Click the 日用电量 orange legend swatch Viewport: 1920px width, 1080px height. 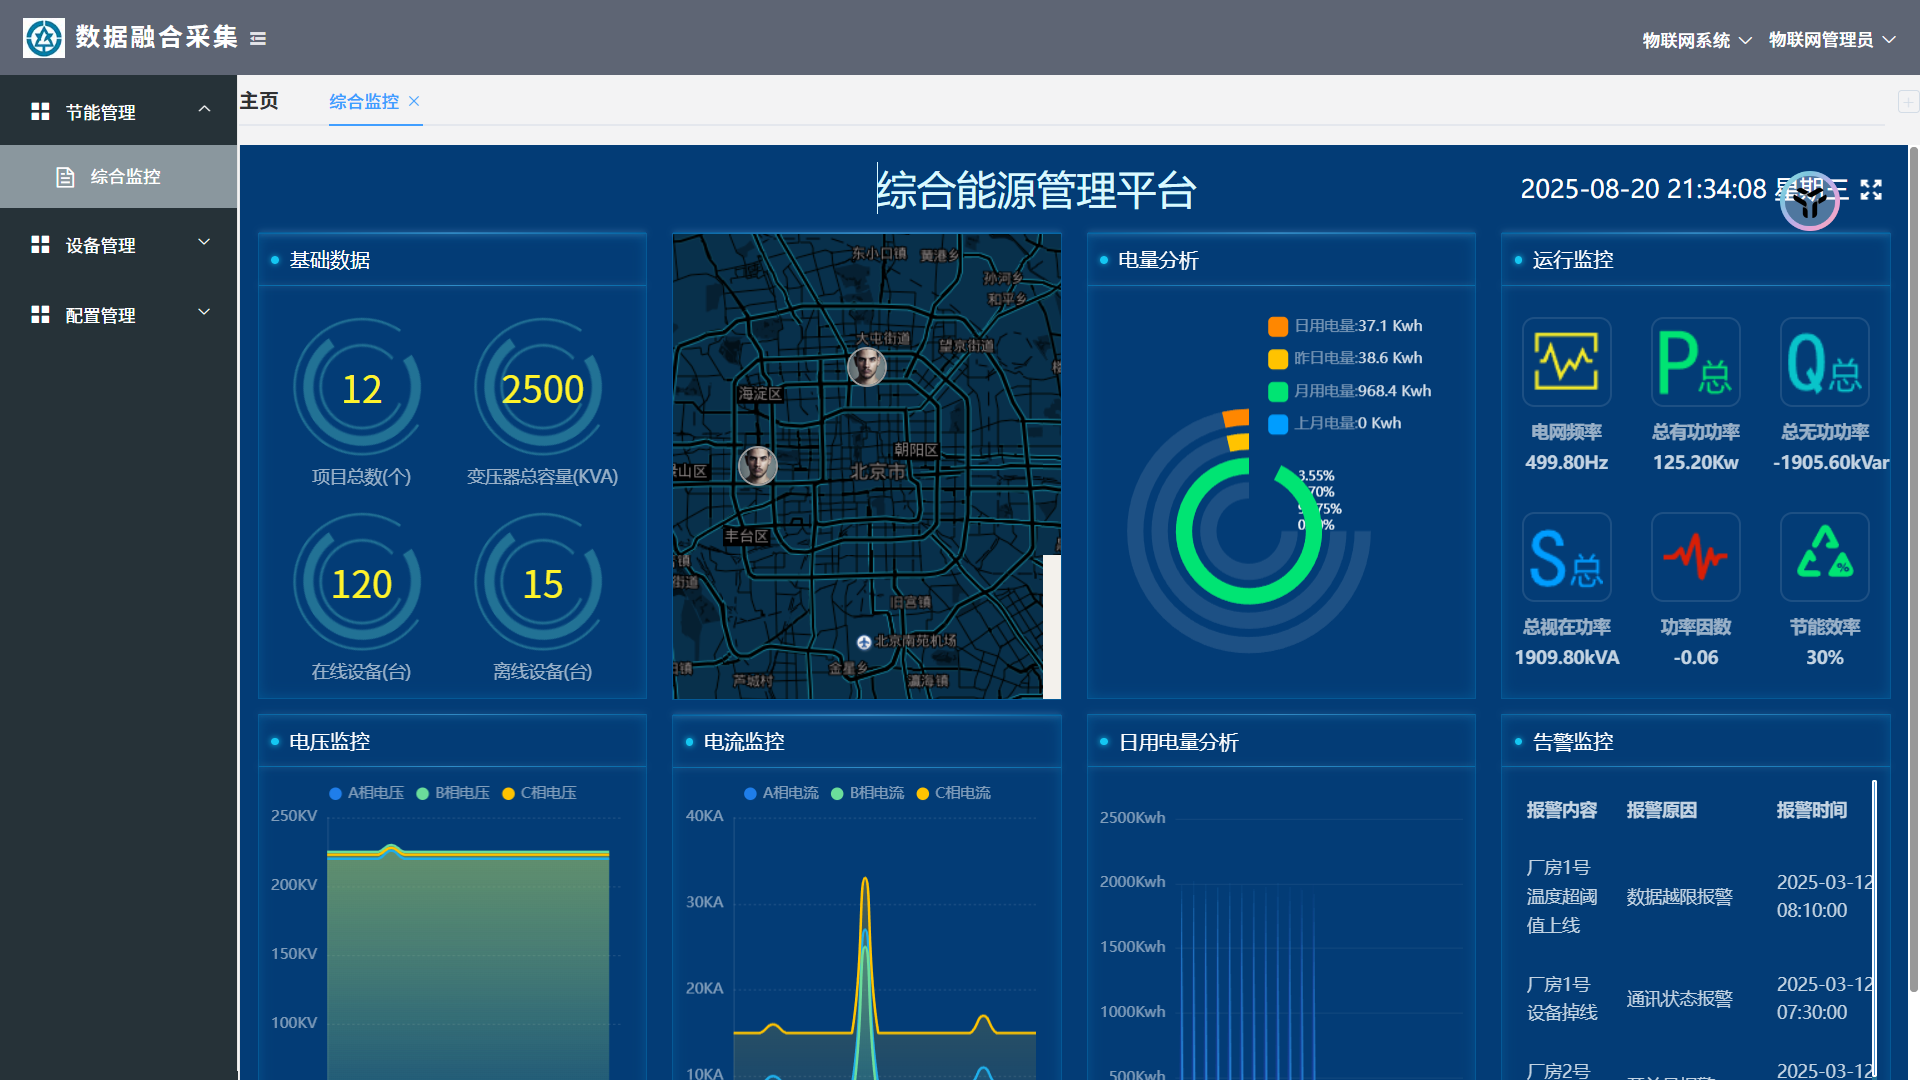[1277, 326]
